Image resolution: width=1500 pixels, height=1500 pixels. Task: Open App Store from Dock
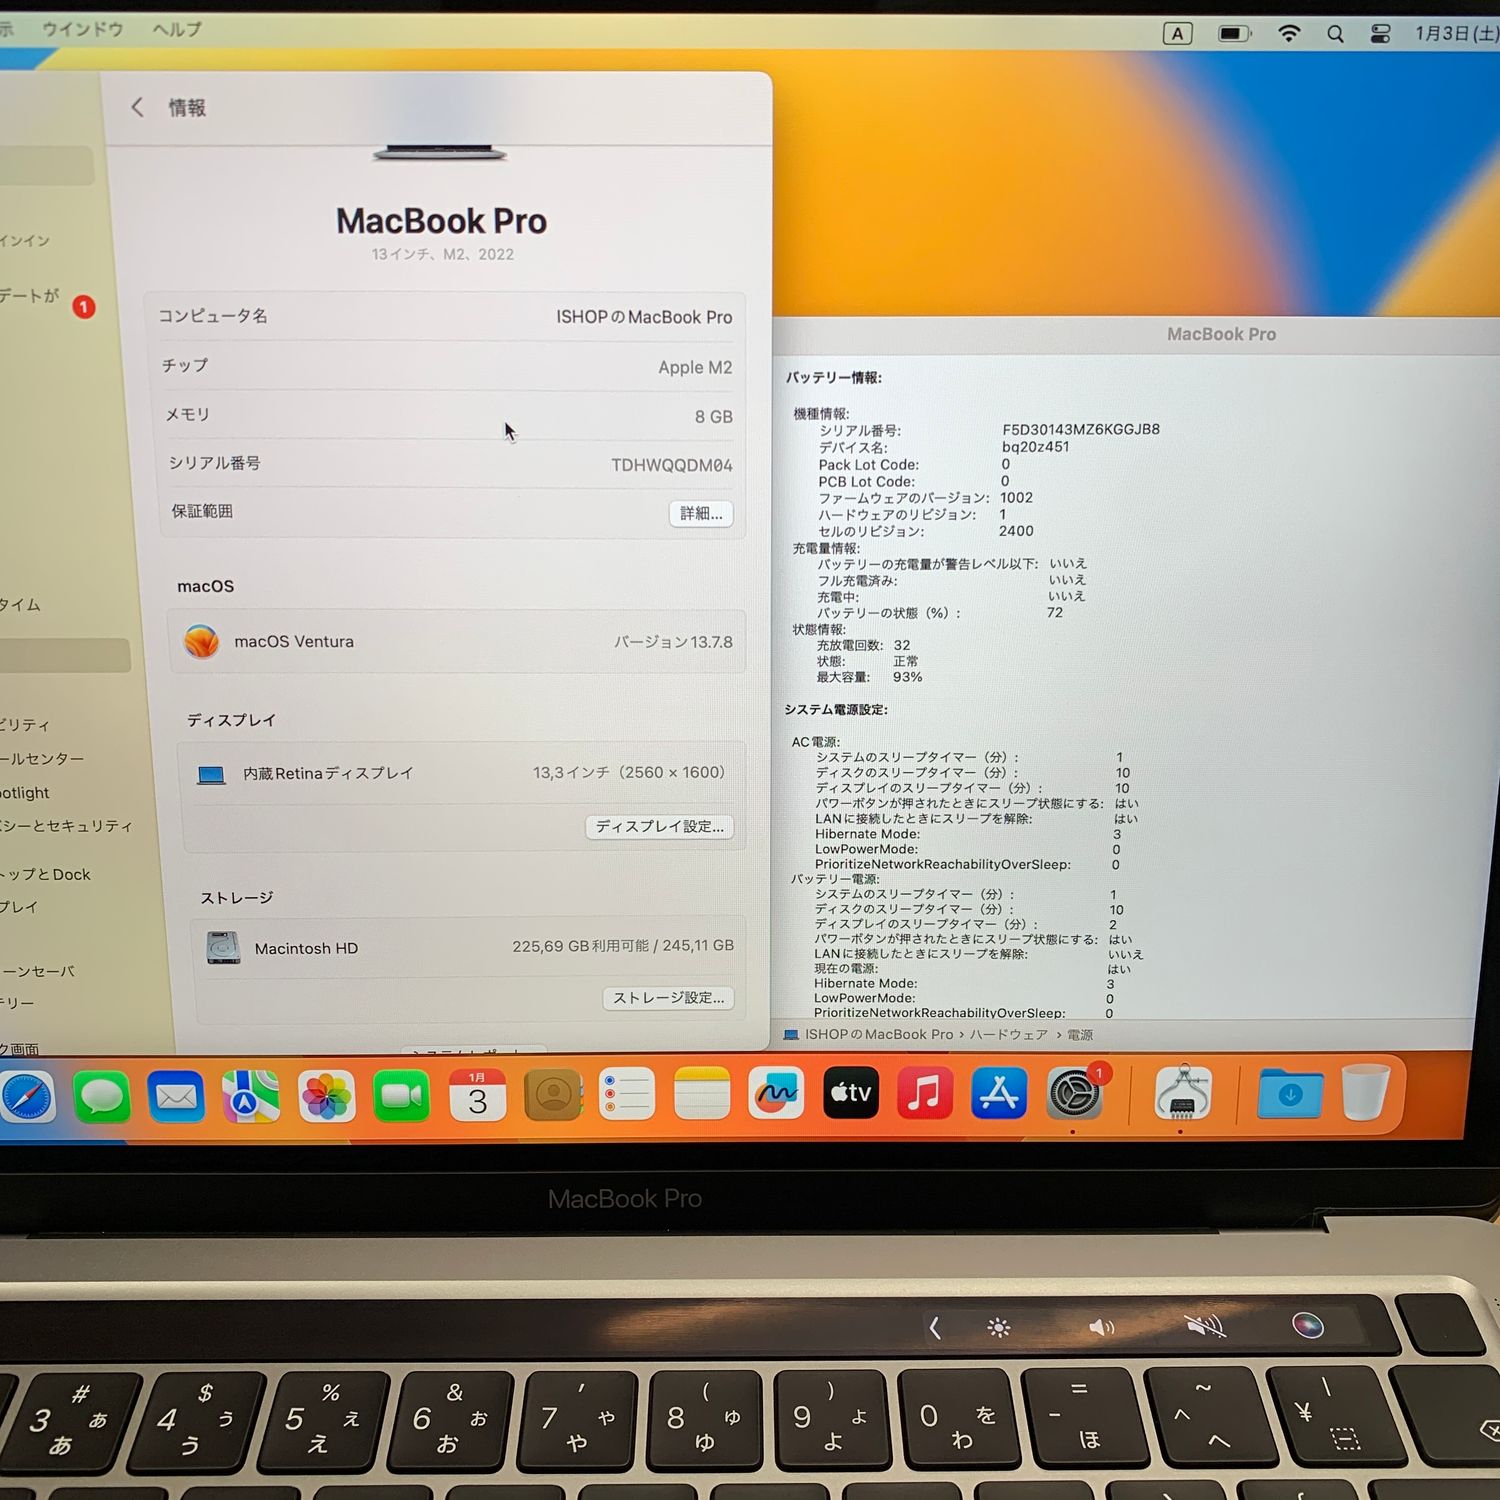click(999, 1093)
